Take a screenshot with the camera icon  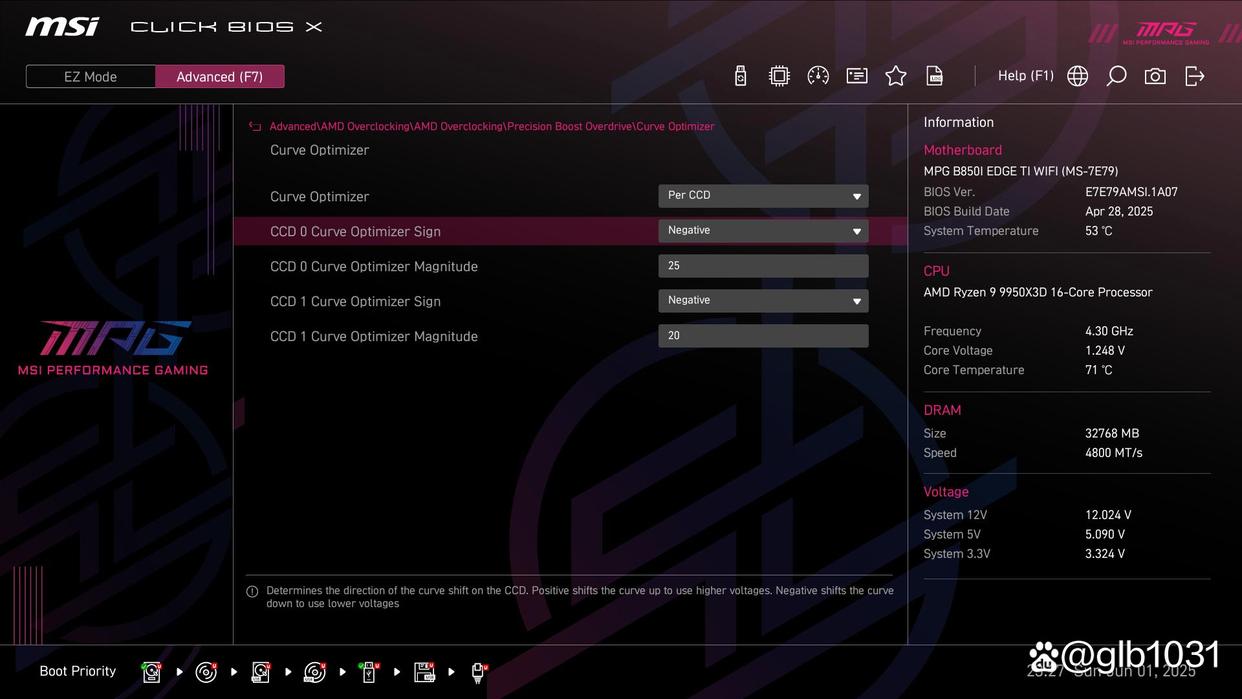pyautogui.click(x=1155, y=76)
